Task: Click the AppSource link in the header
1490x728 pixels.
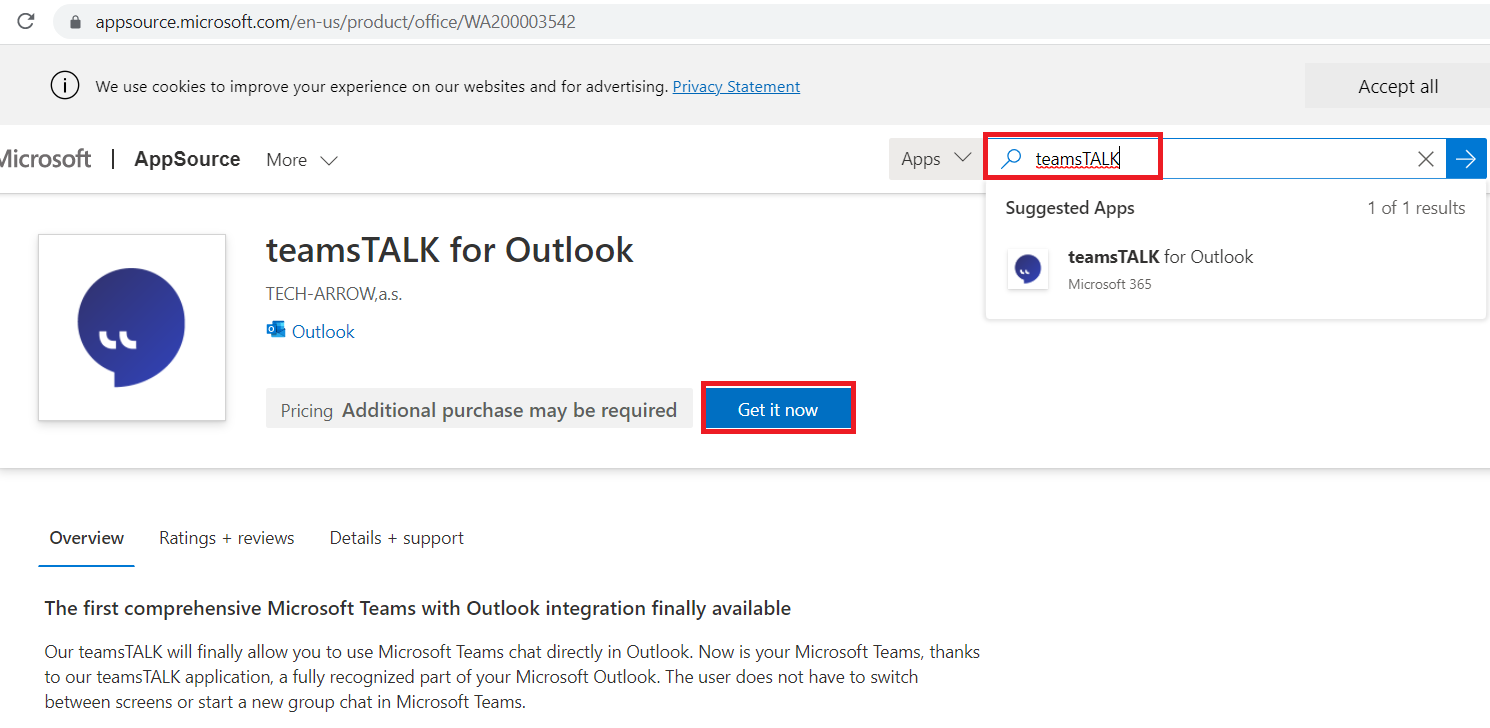Action: tap(186, 158)
